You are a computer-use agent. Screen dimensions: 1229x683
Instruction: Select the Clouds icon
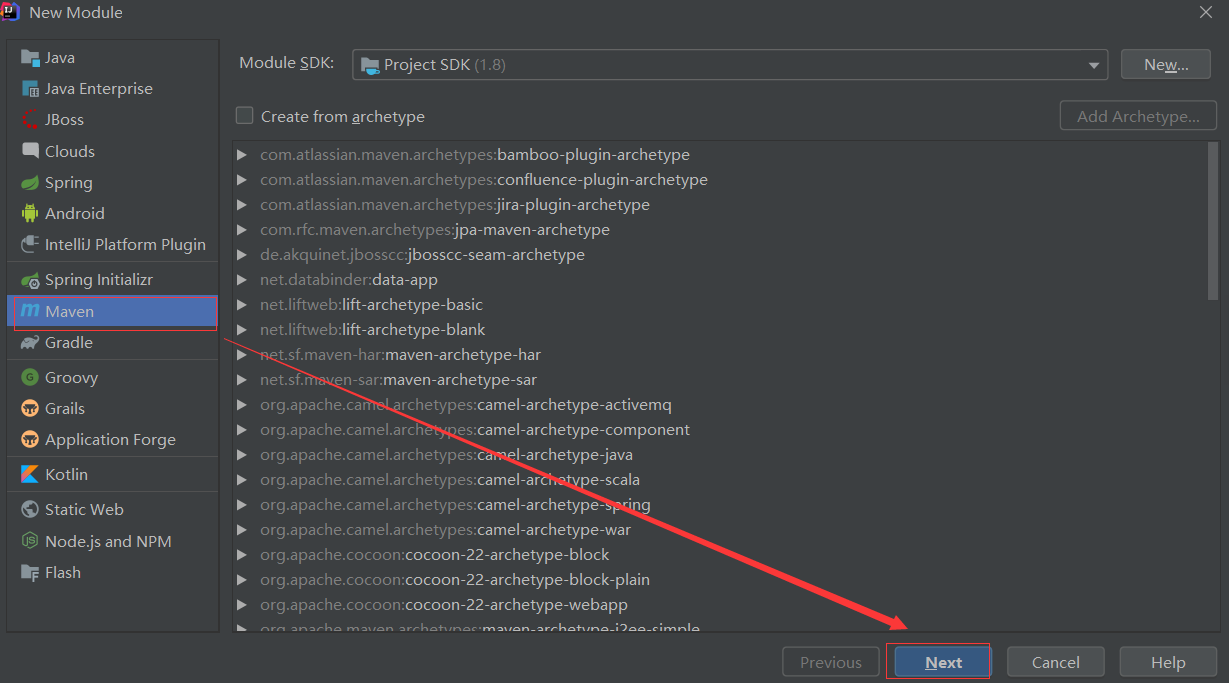[x=29, y=151]
